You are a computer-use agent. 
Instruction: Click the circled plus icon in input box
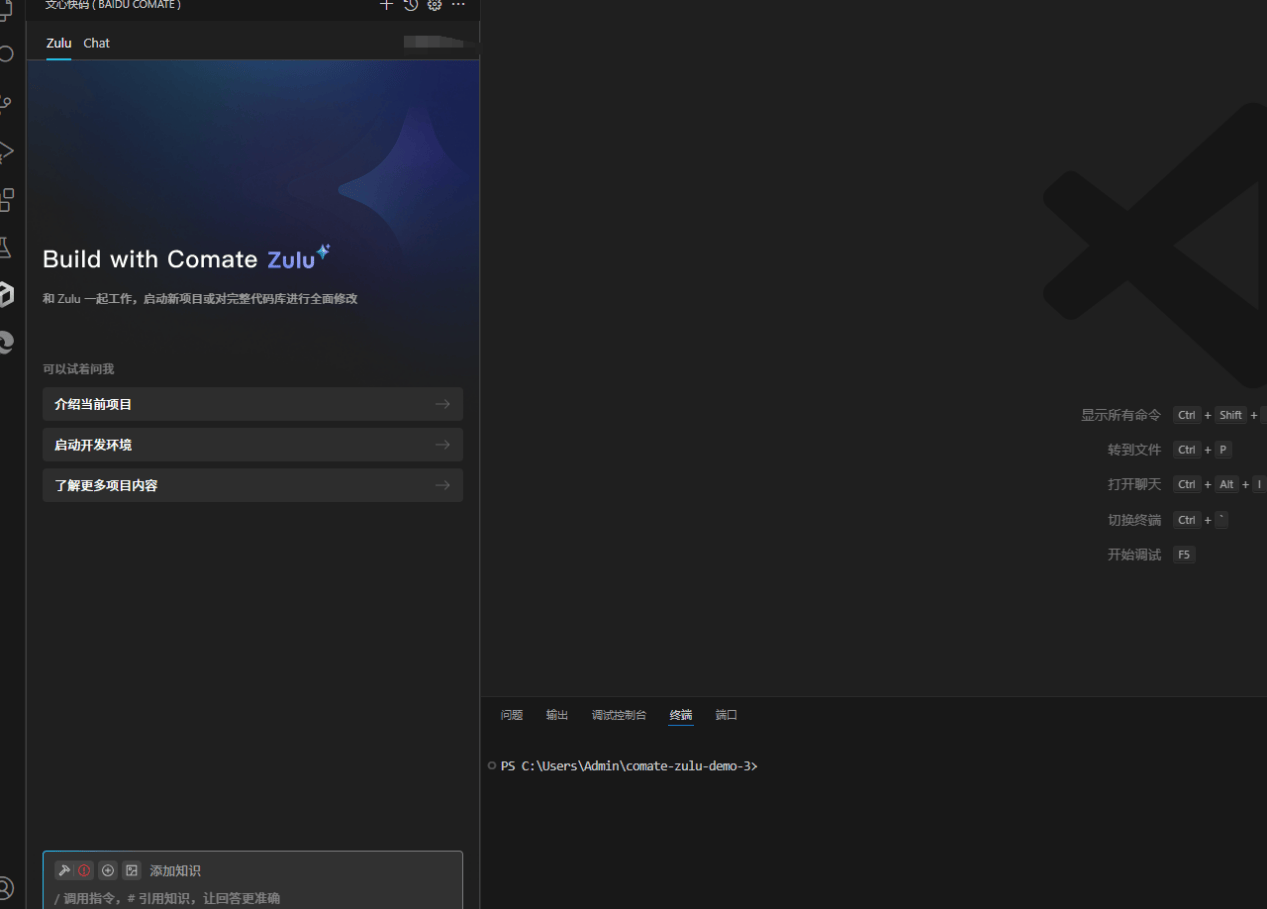click(108, 870)
